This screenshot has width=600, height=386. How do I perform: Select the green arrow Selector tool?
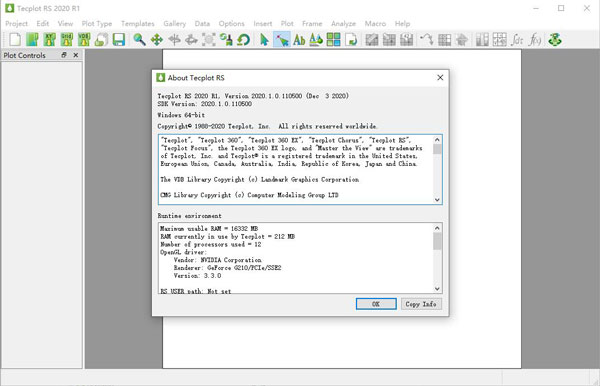(264, 39)
